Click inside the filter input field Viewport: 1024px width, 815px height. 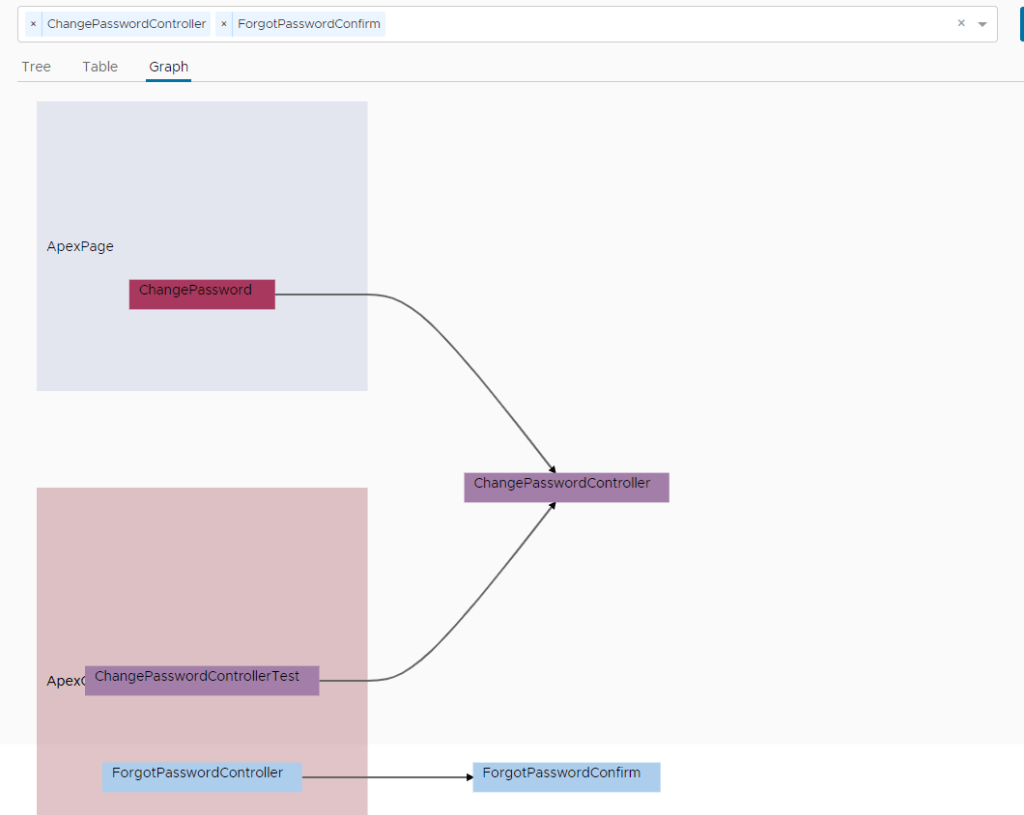600,23
